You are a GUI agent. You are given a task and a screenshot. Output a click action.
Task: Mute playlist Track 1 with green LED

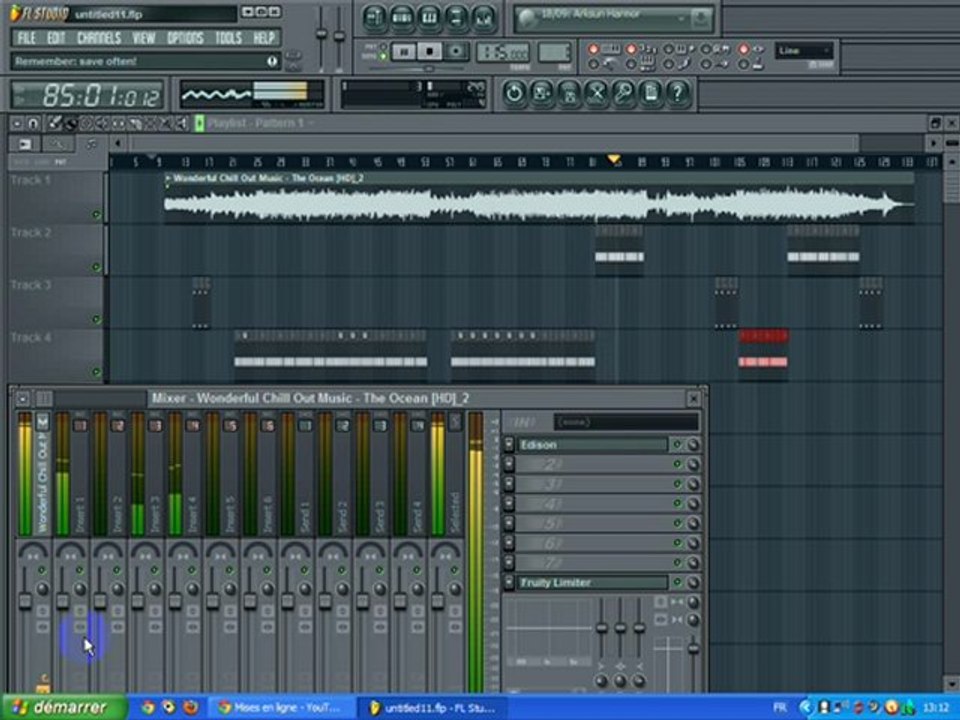point(96,214)
